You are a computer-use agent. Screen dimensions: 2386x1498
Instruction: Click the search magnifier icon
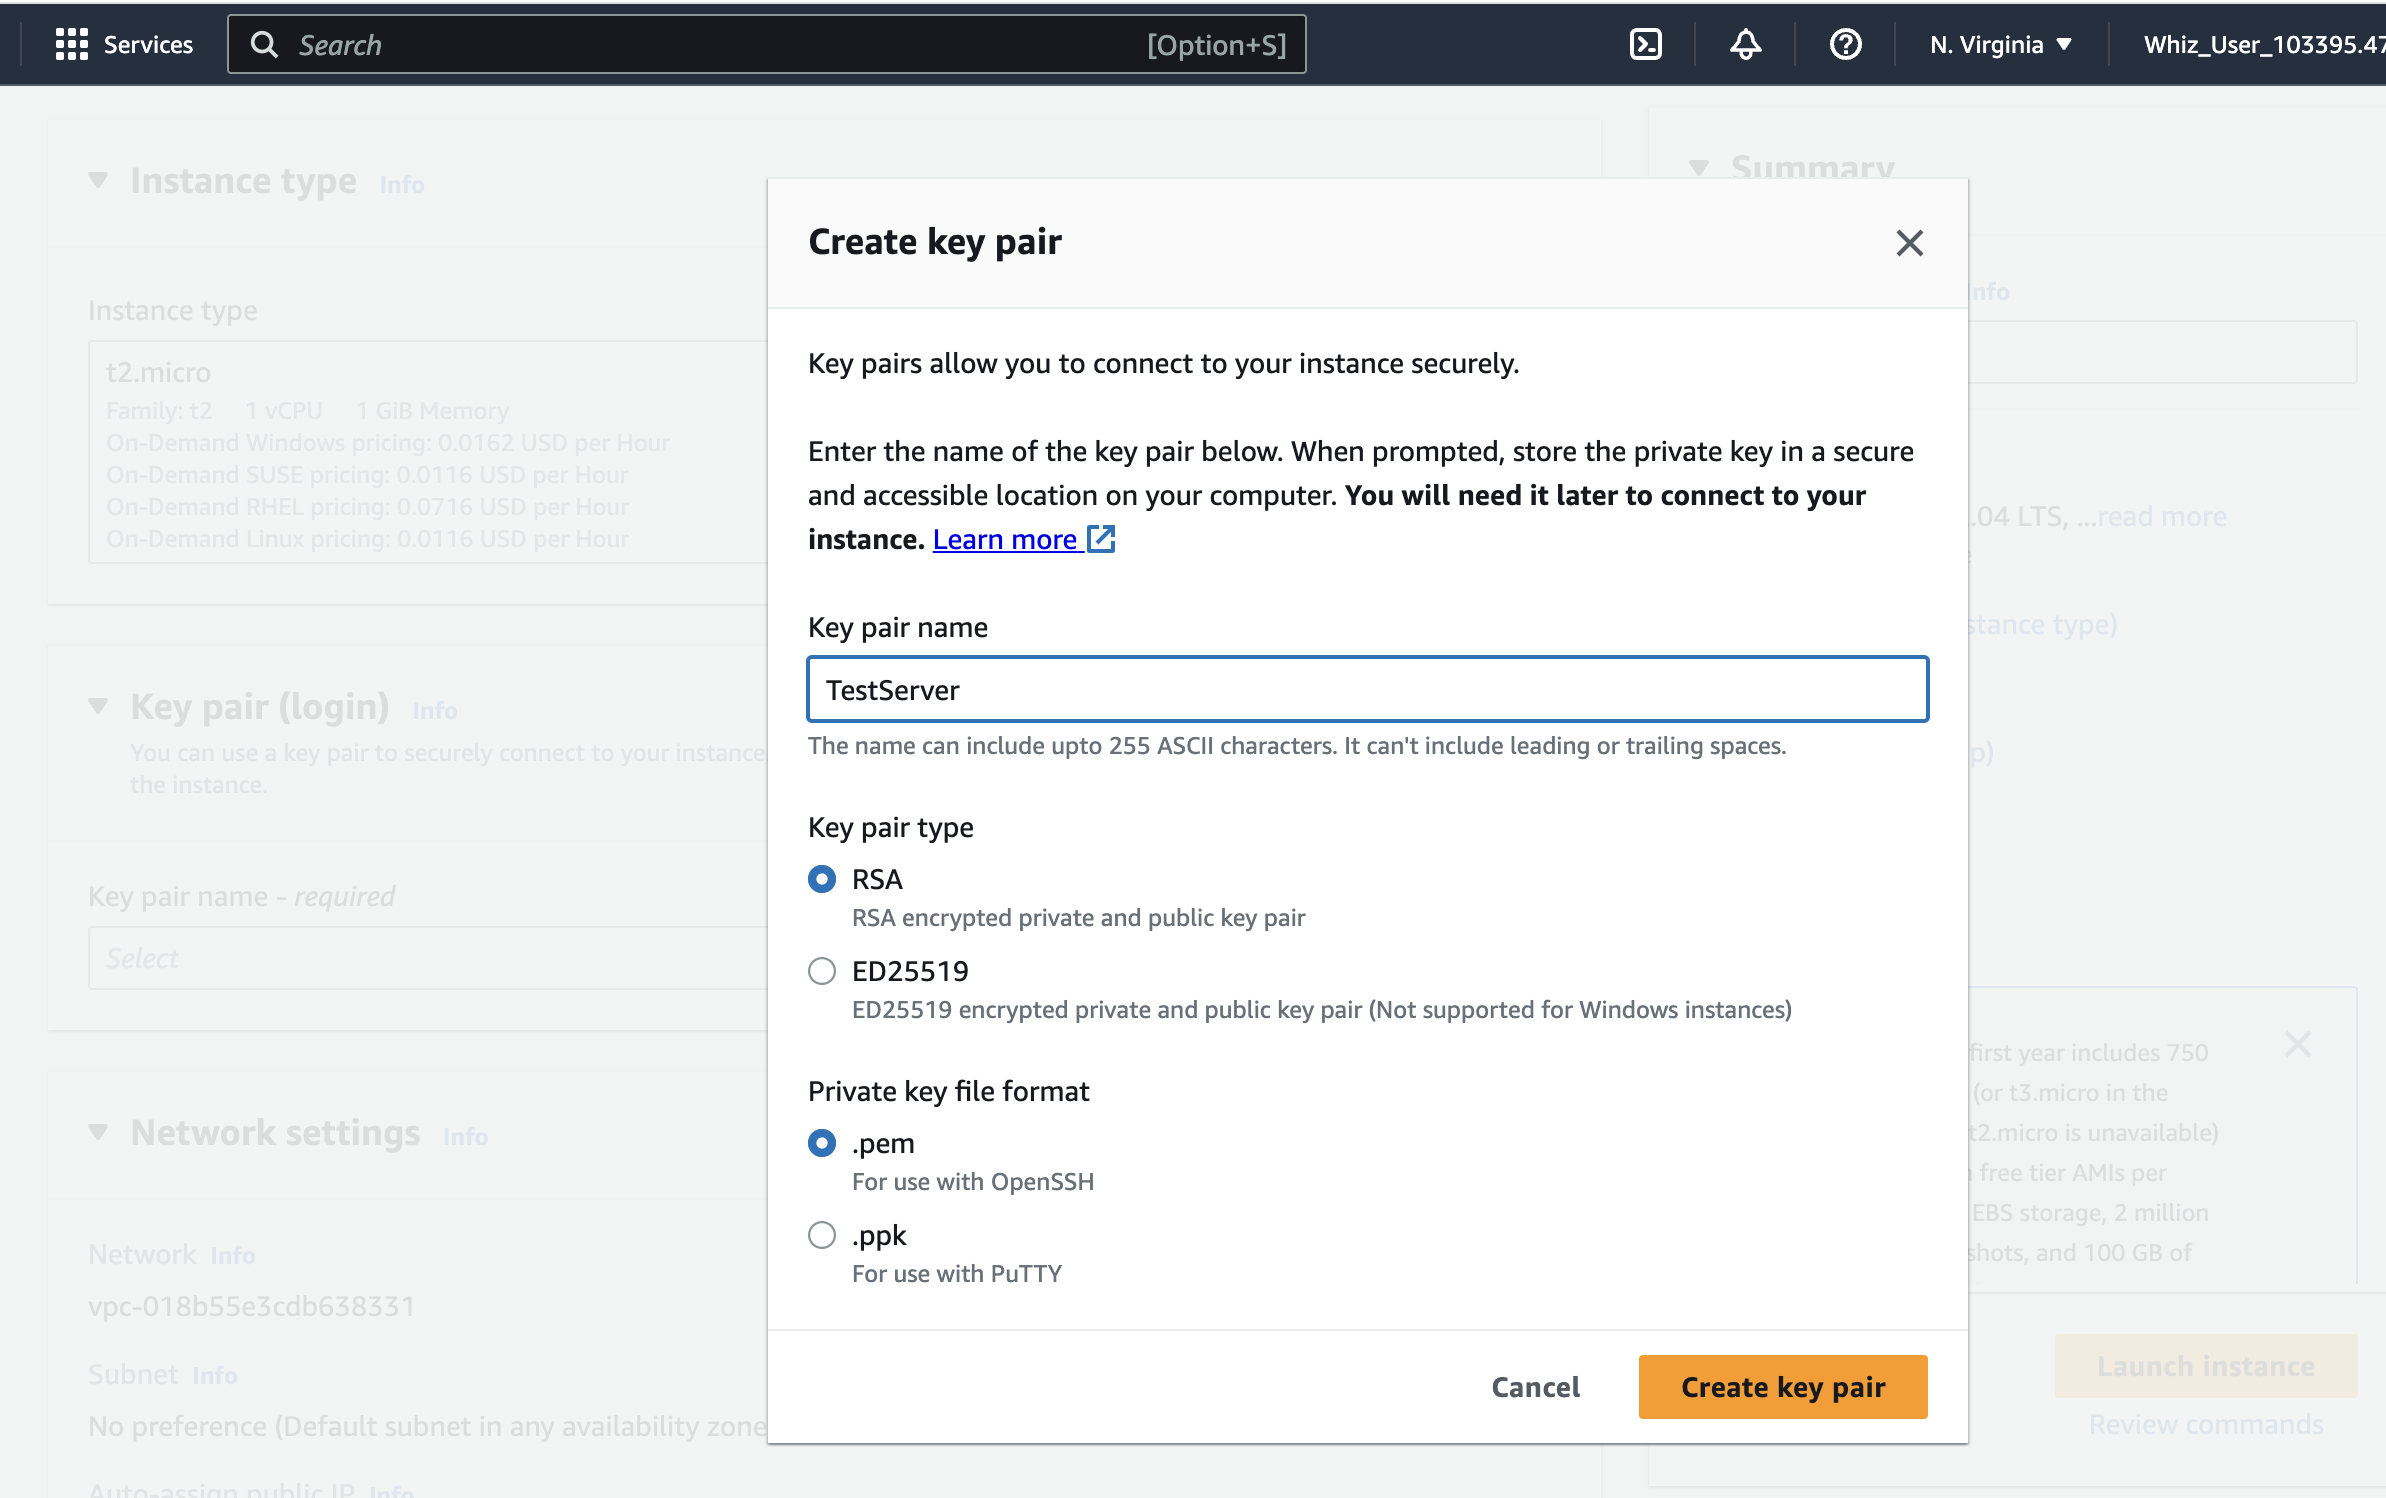click(264, 44)
